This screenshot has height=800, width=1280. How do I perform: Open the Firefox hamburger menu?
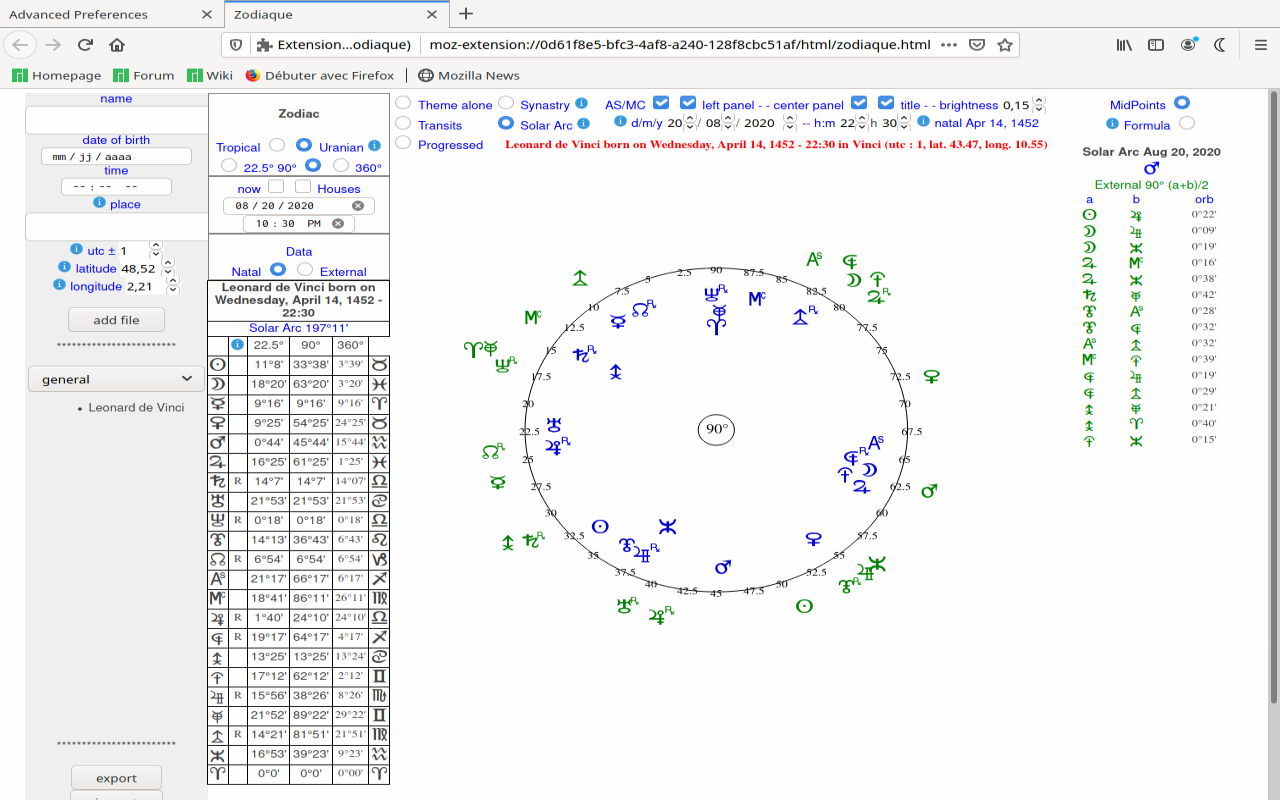click(1260, 45)
